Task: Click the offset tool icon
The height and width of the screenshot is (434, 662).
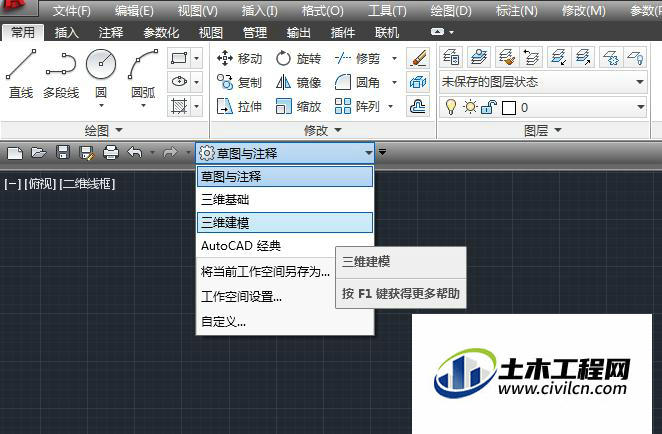Action: (x=418, y=106)
